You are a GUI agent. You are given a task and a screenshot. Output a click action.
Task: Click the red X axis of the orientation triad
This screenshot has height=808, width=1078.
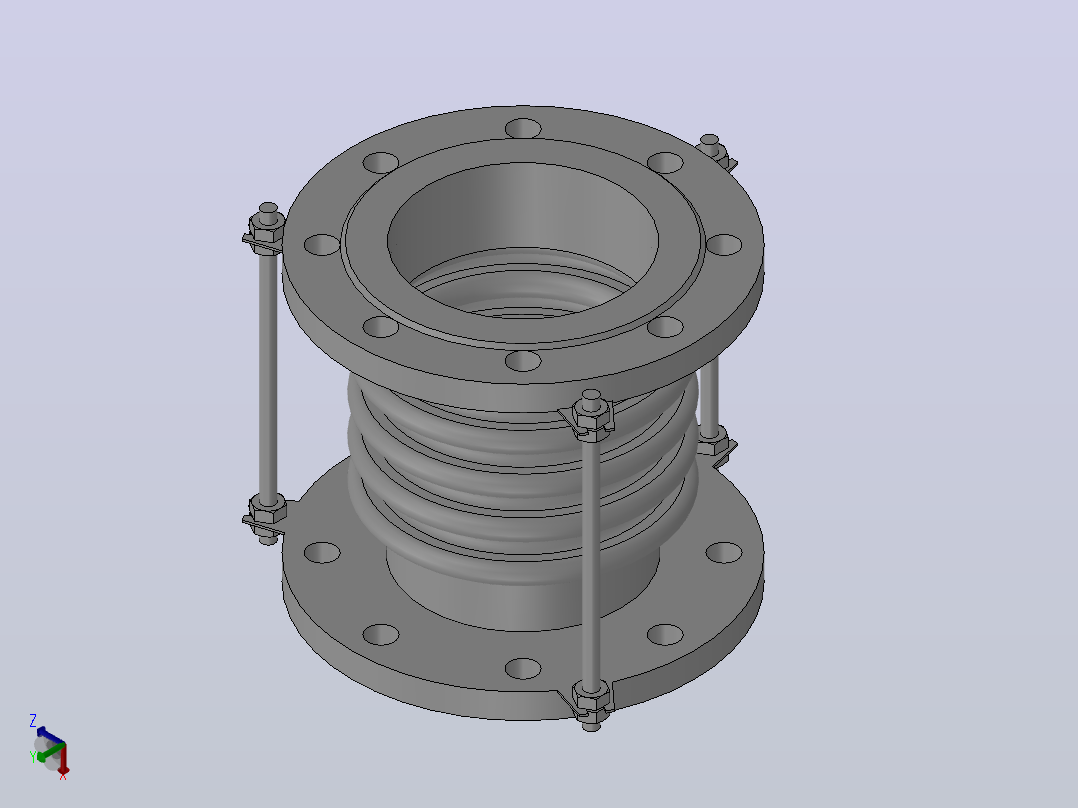click(x=63, y=758)
